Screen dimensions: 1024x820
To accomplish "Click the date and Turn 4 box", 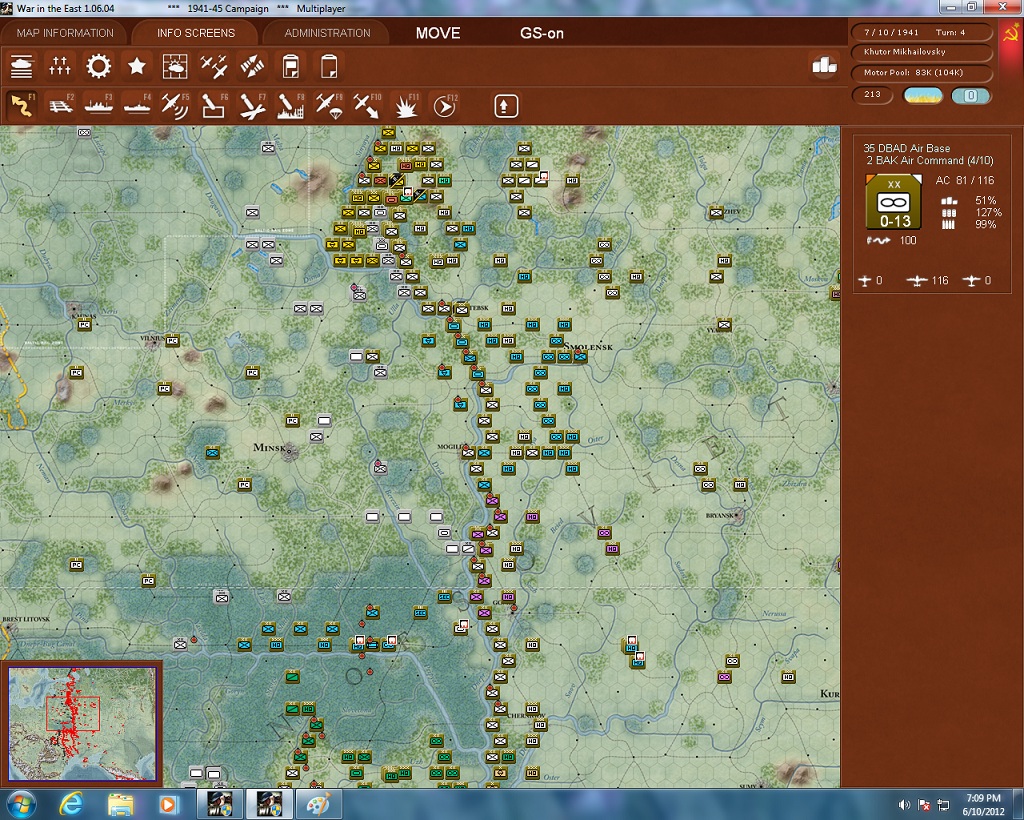I will [922, 32].
